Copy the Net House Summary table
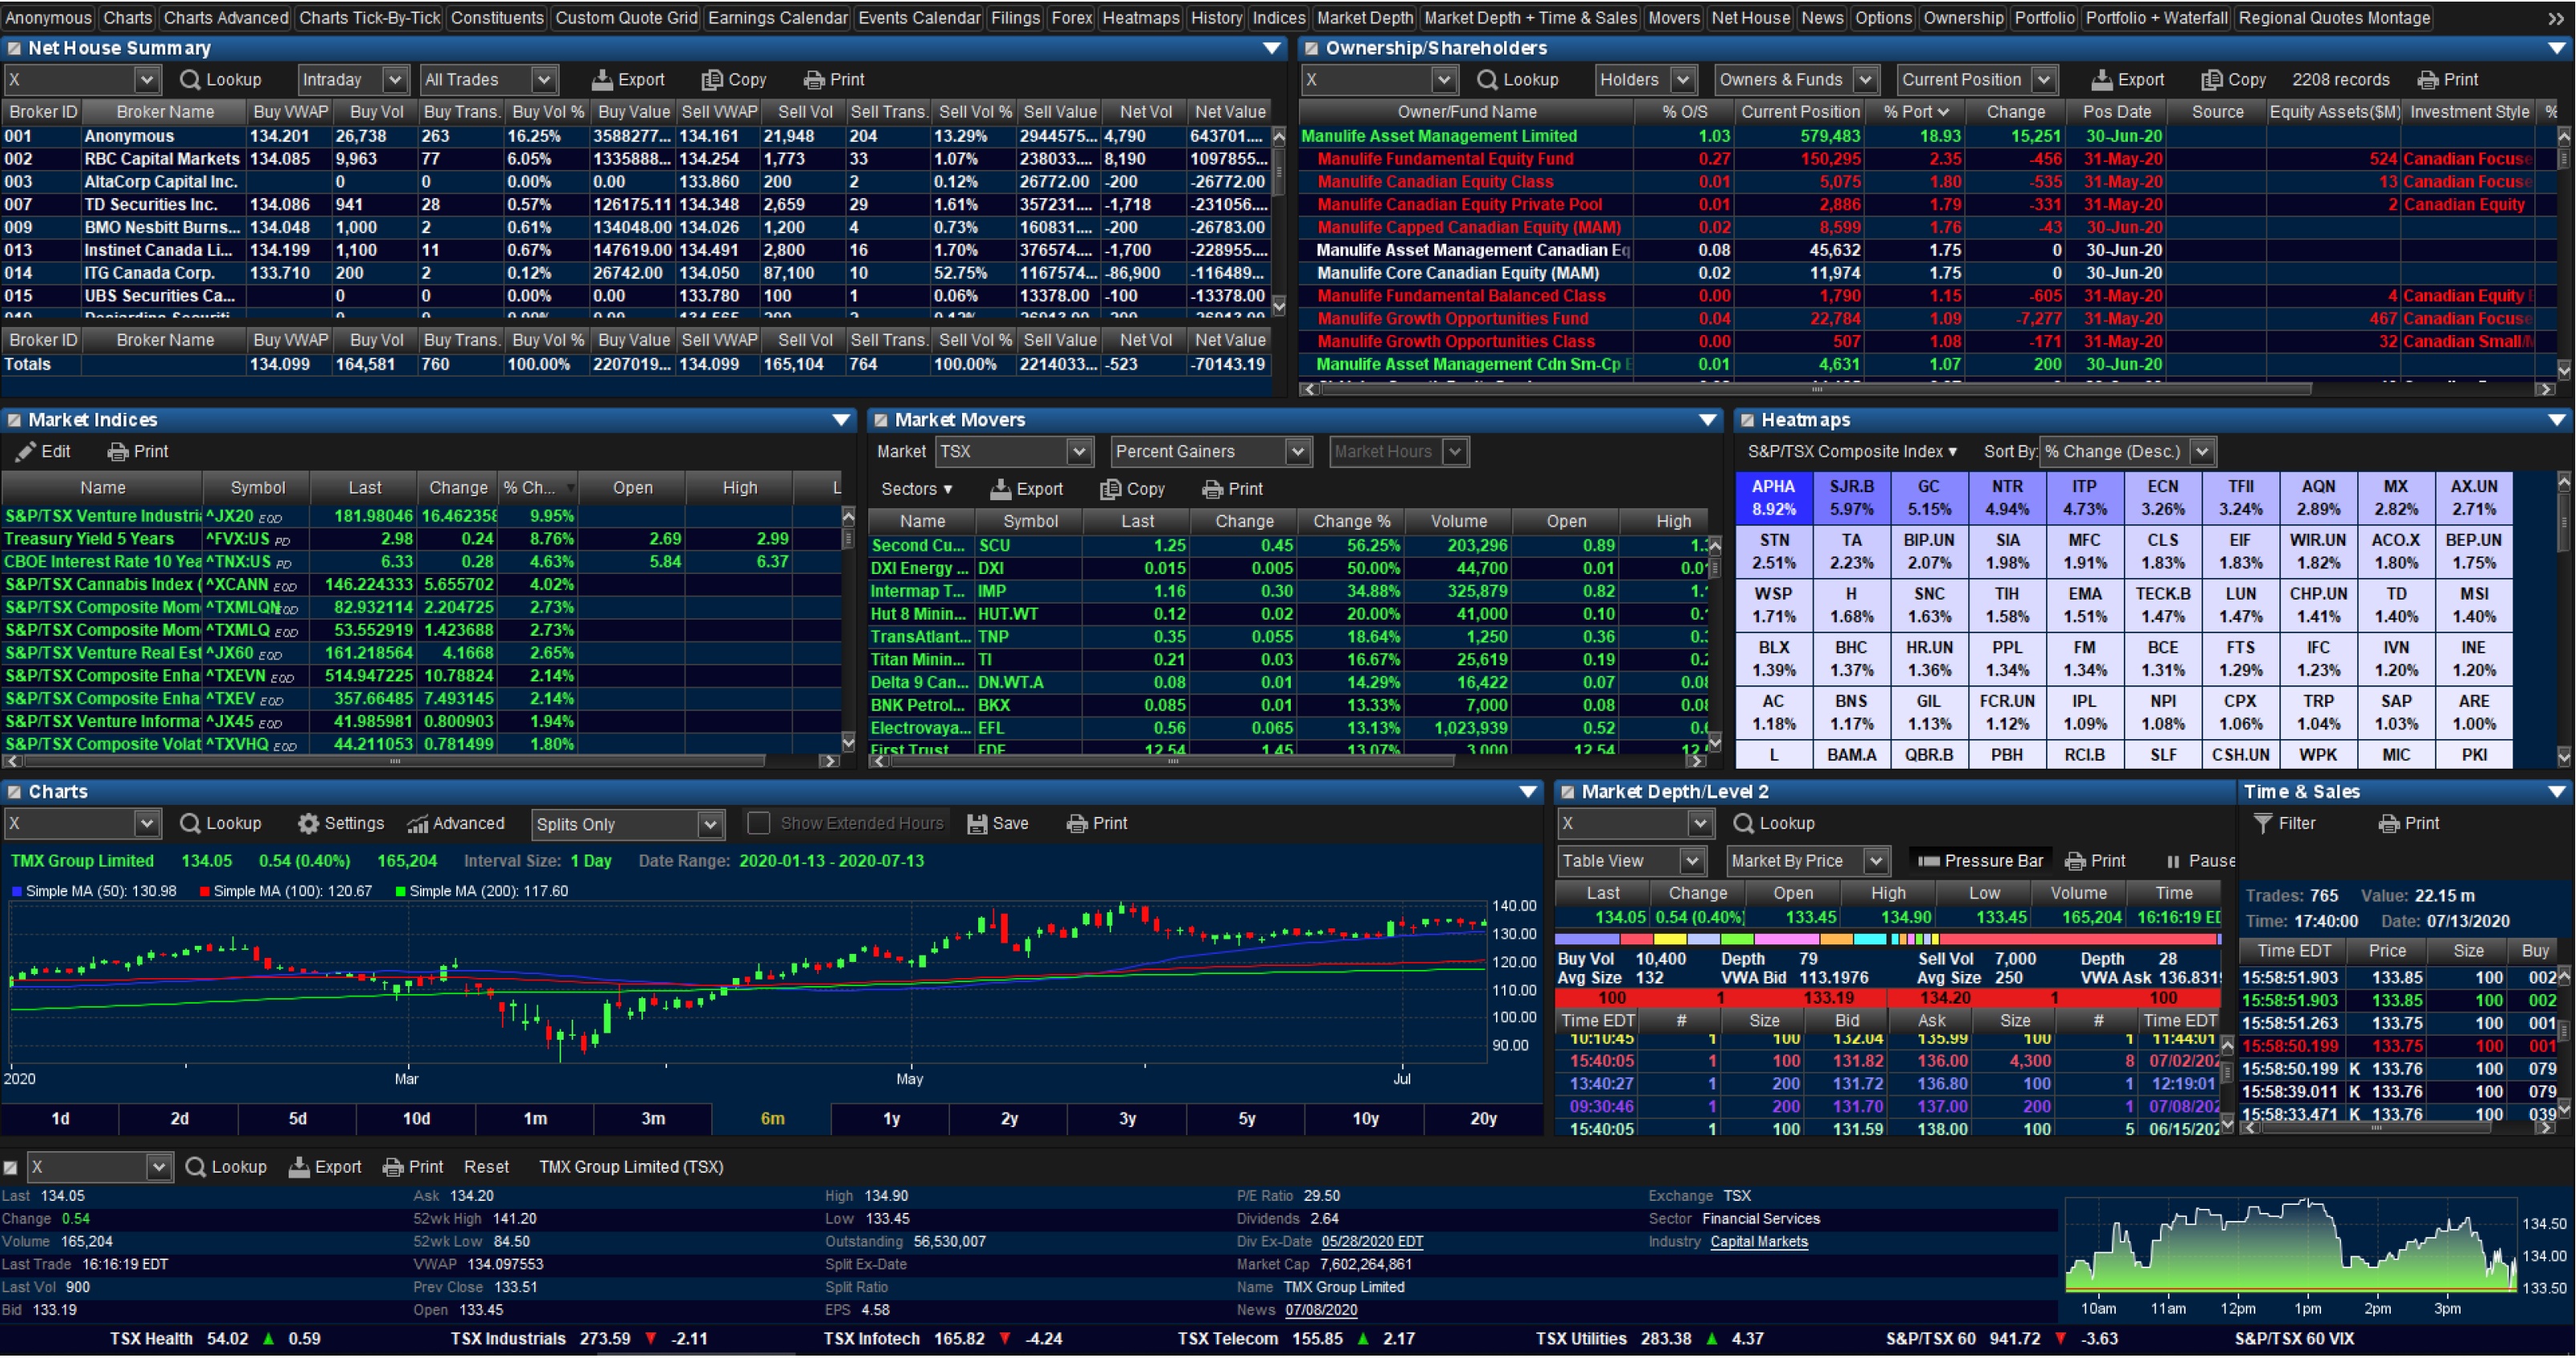 click(734, 79)
